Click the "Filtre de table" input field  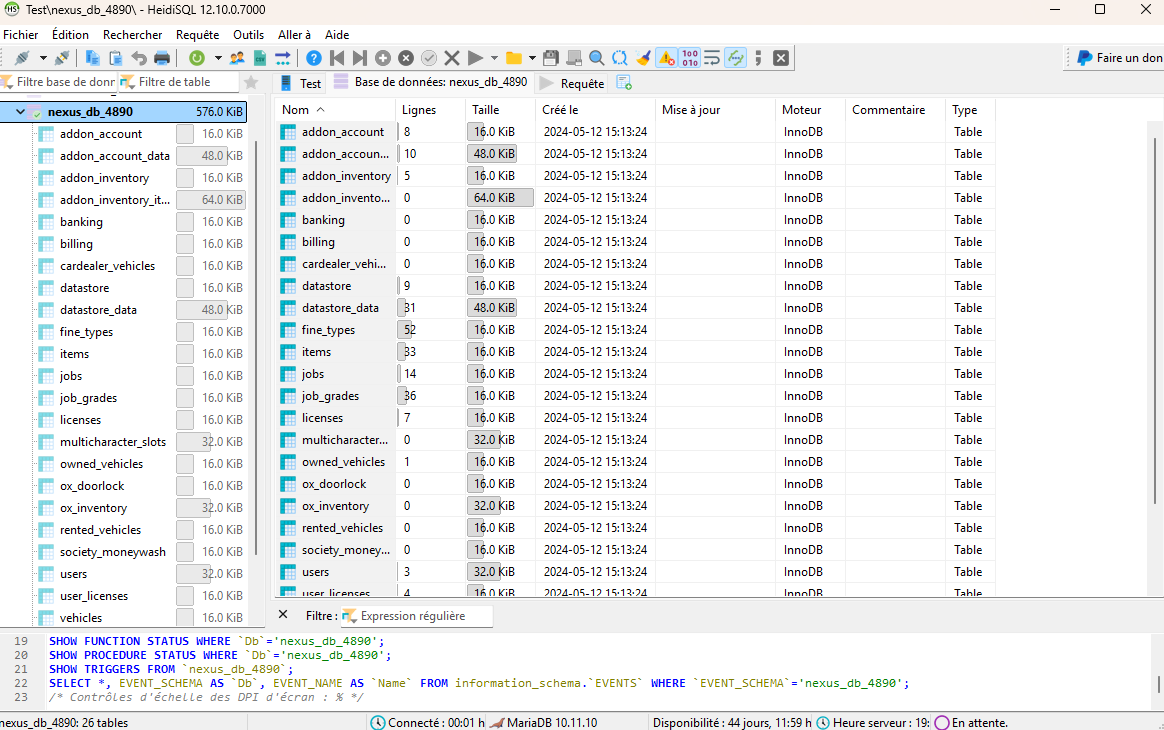coord(180,82)
